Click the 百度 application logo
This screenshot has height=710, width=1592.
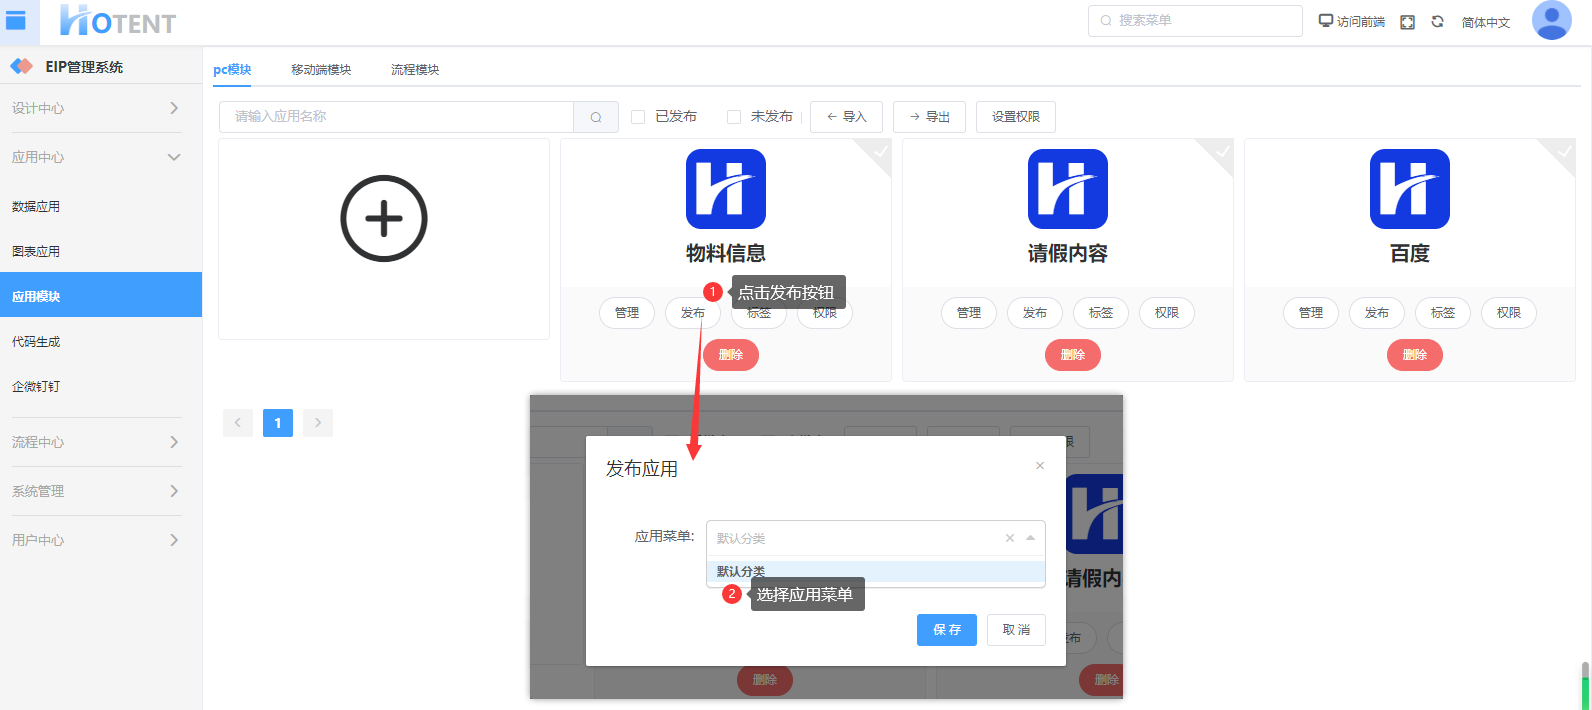click(1409, 189)
